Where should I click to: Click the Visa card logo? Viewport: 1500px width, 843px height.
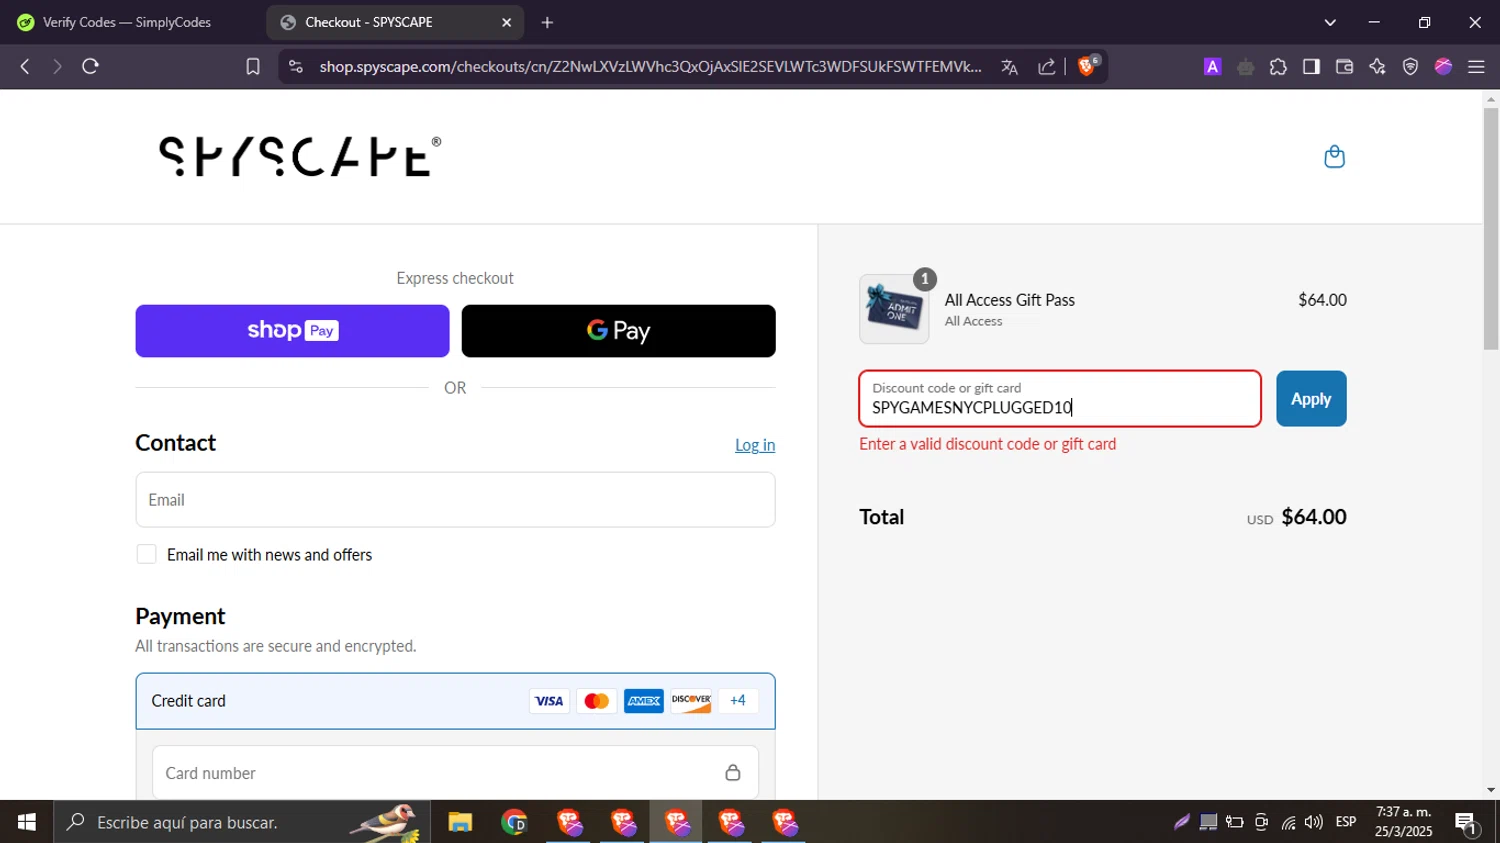(549, 701)
